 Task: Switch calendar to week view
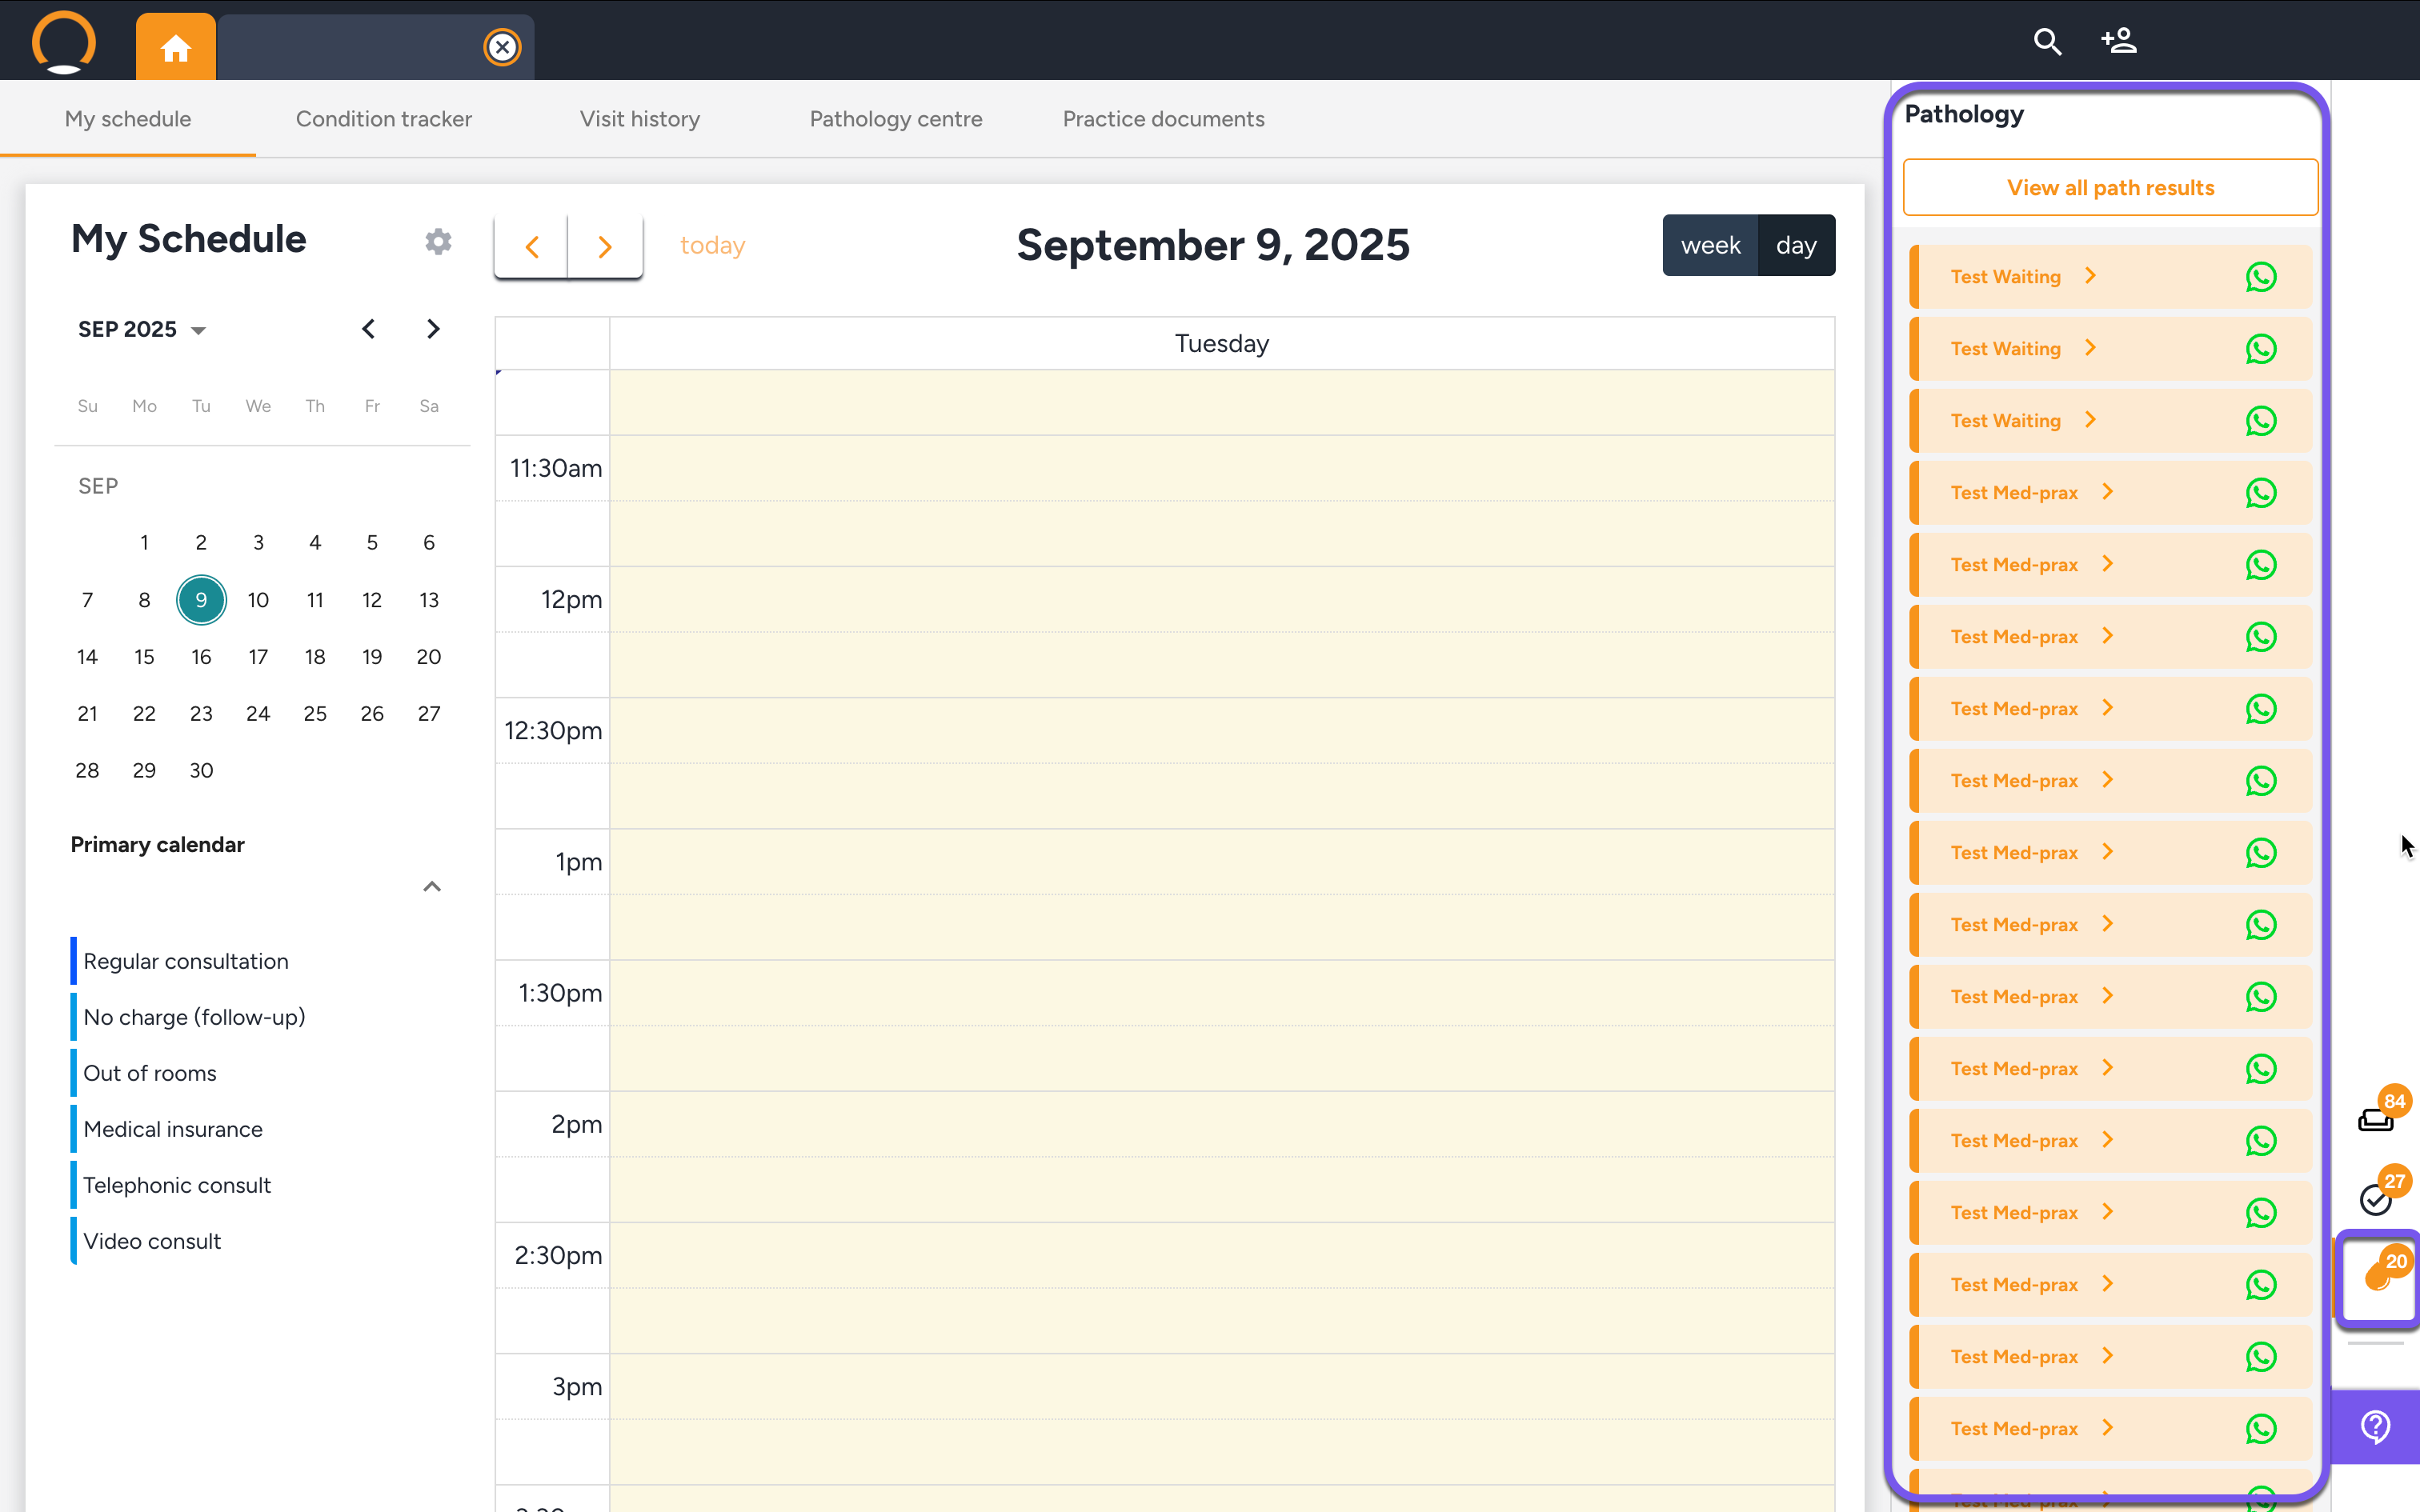tap(1710, 245)
